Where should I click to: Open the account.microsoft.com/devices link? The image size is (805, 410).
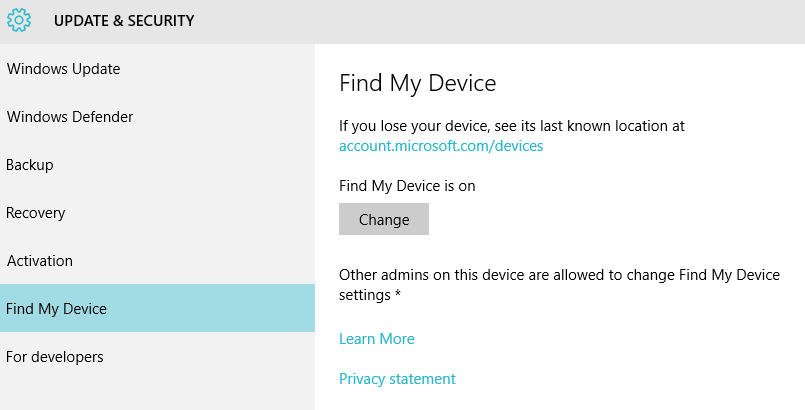441,146
